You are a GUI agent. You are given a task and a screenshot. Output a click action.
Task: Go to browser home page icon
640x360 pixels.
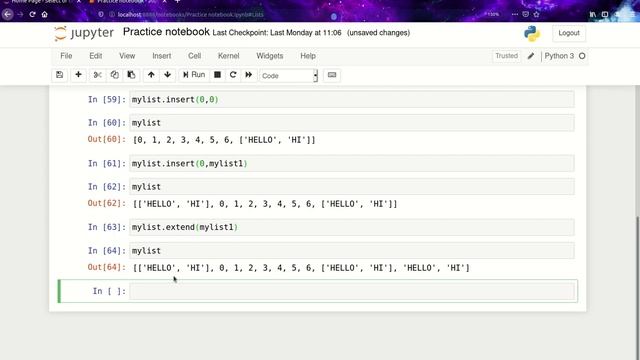tap(44, 14)
